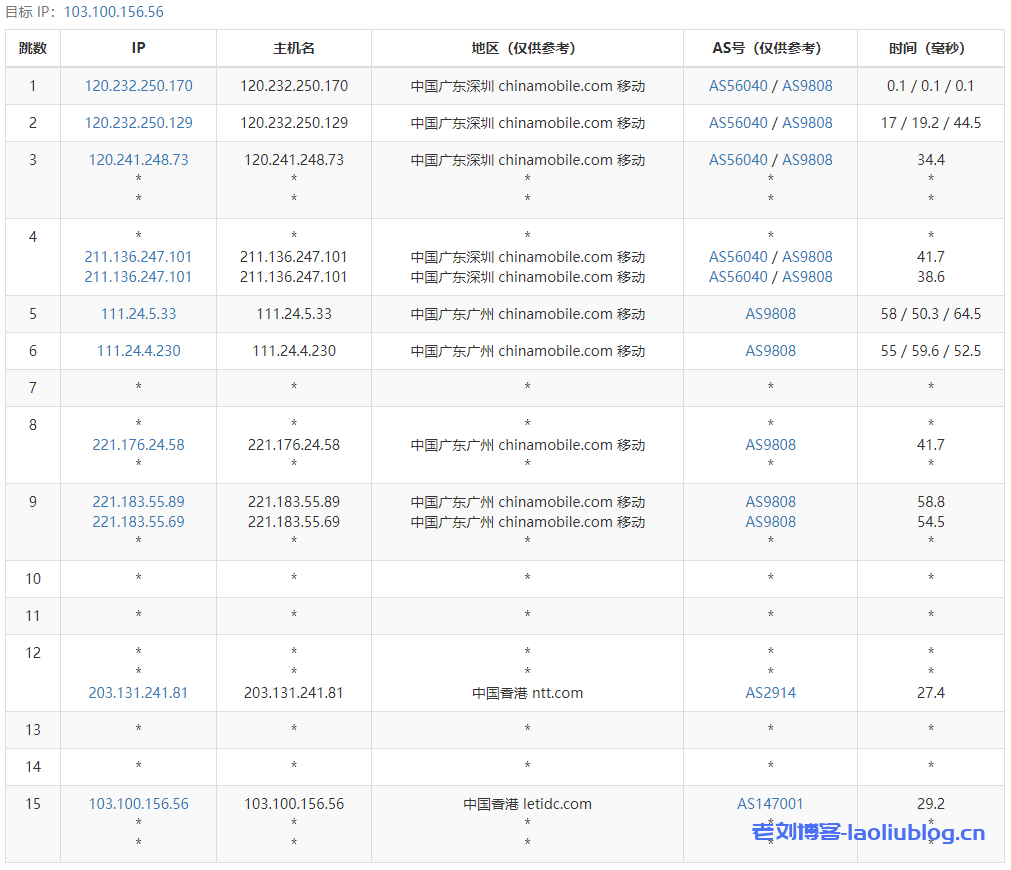Click the 时间（毫秒） column header

point(930,48)
